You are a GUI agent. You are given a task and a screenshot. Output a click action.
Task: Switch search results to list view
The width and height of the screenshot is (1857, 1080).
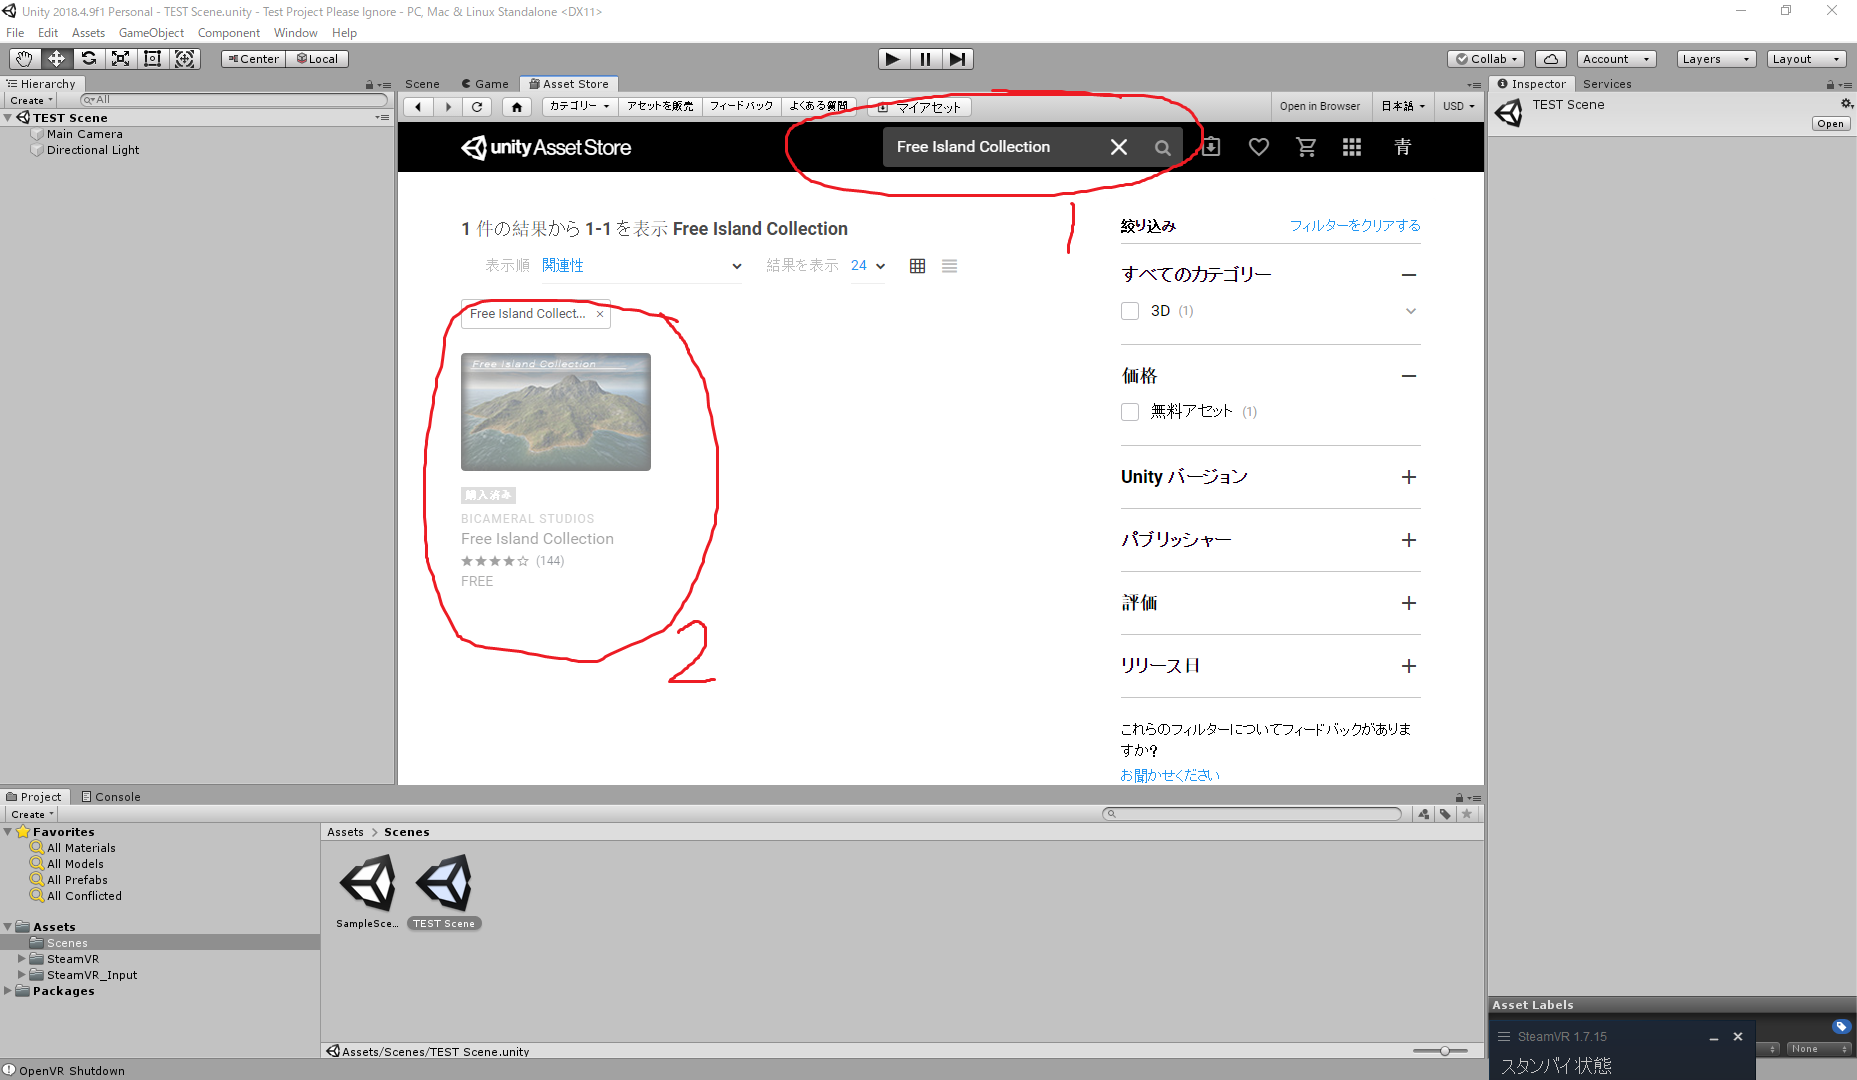pos(948,265)
